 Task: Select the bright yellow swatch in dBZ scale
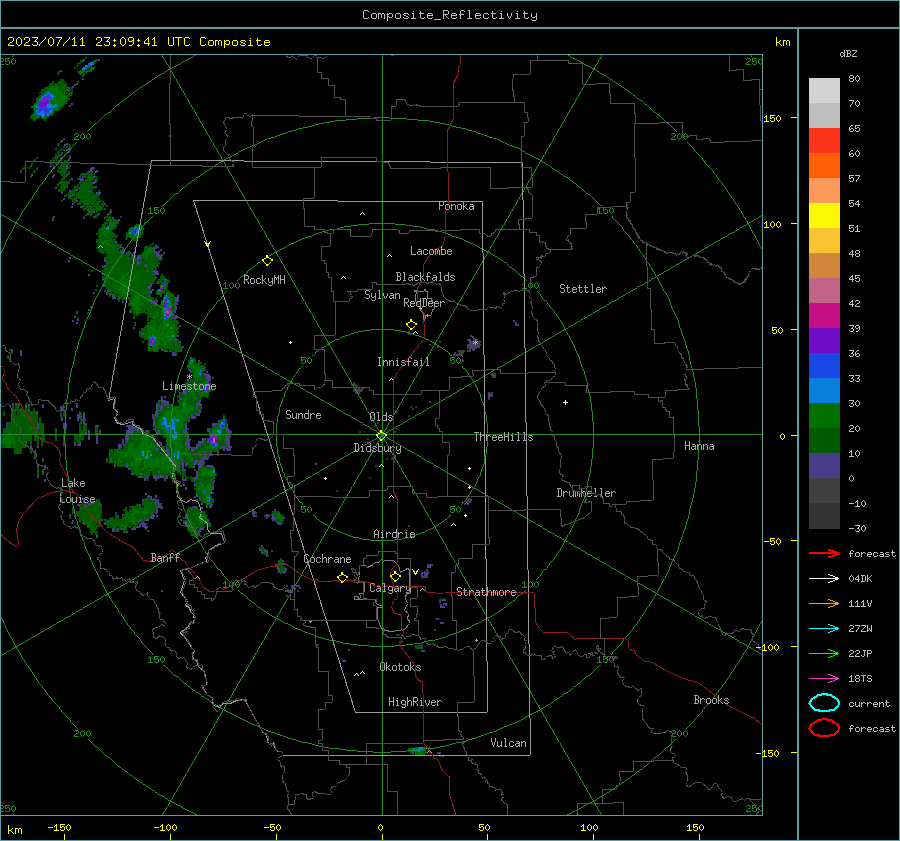(x=824, y=215)
